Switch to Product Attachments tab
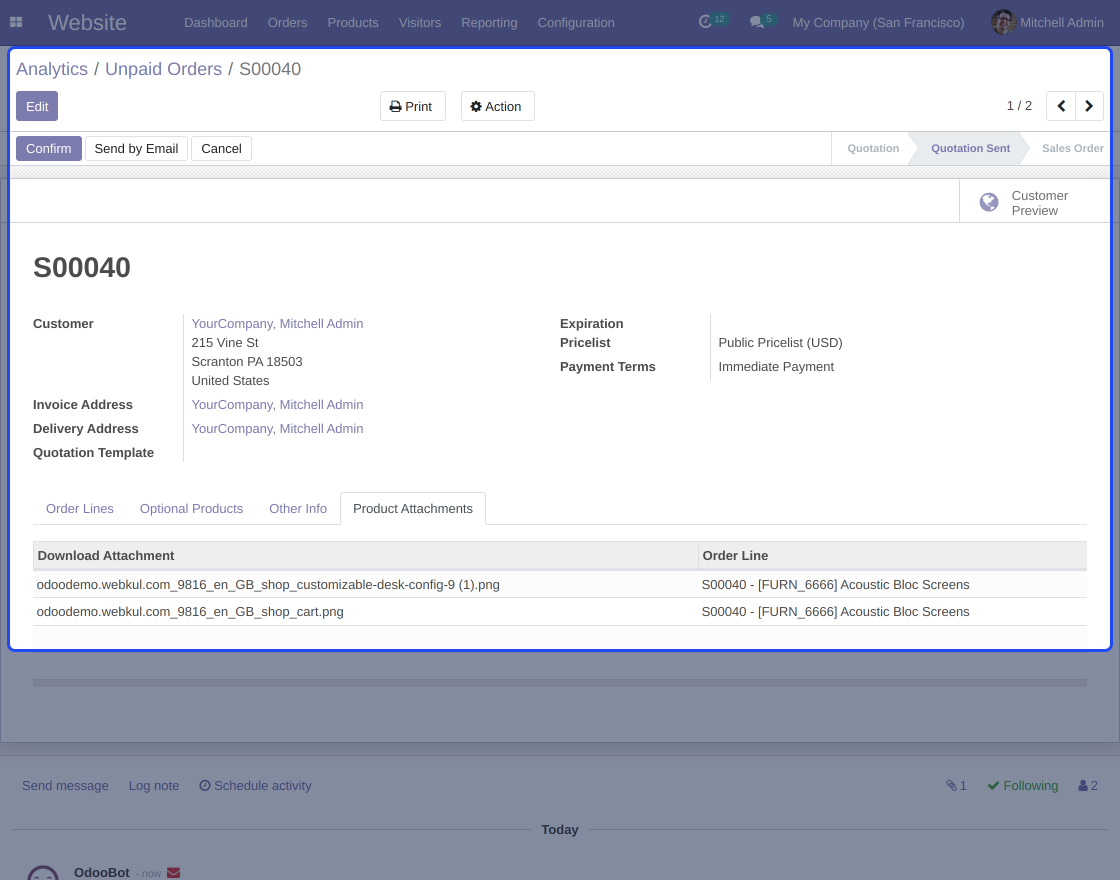 (413, 509)
